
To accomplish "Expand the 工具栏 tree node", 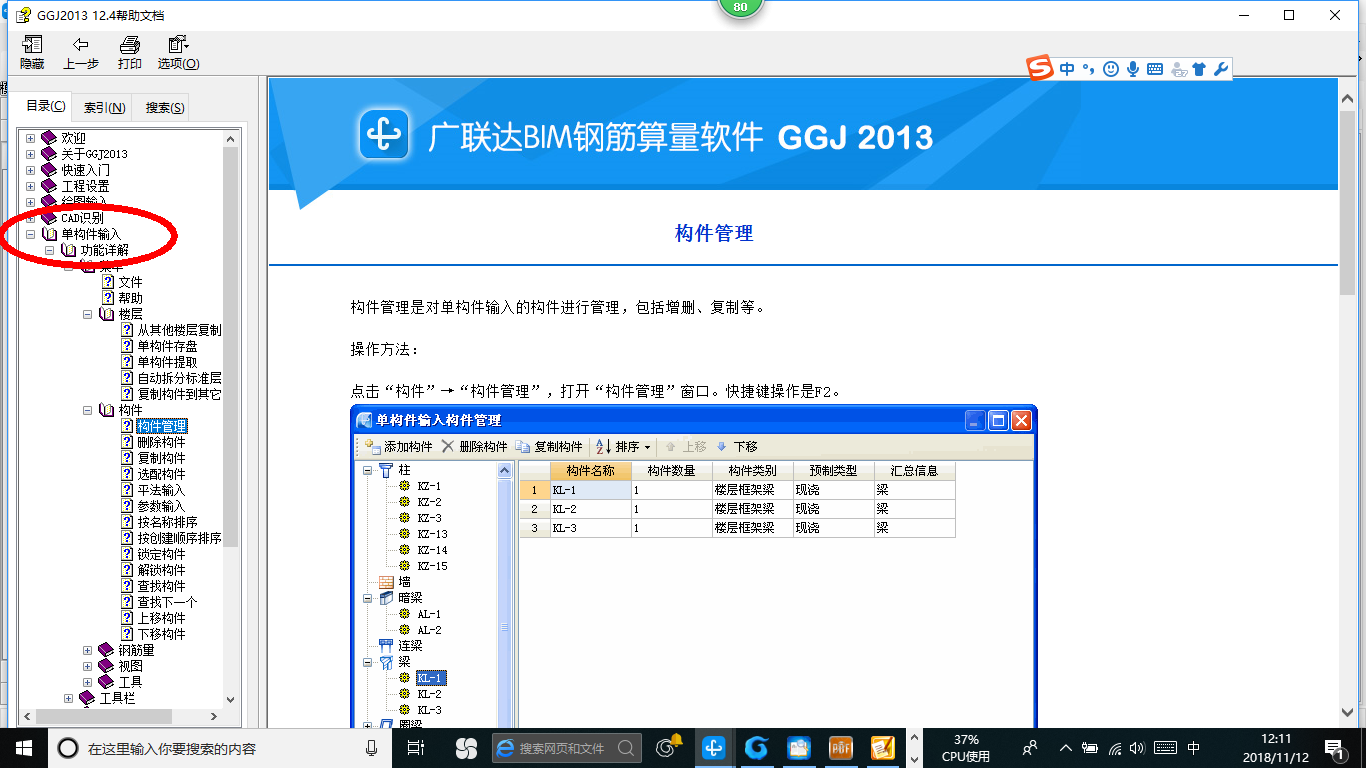I will coord(69,698).
